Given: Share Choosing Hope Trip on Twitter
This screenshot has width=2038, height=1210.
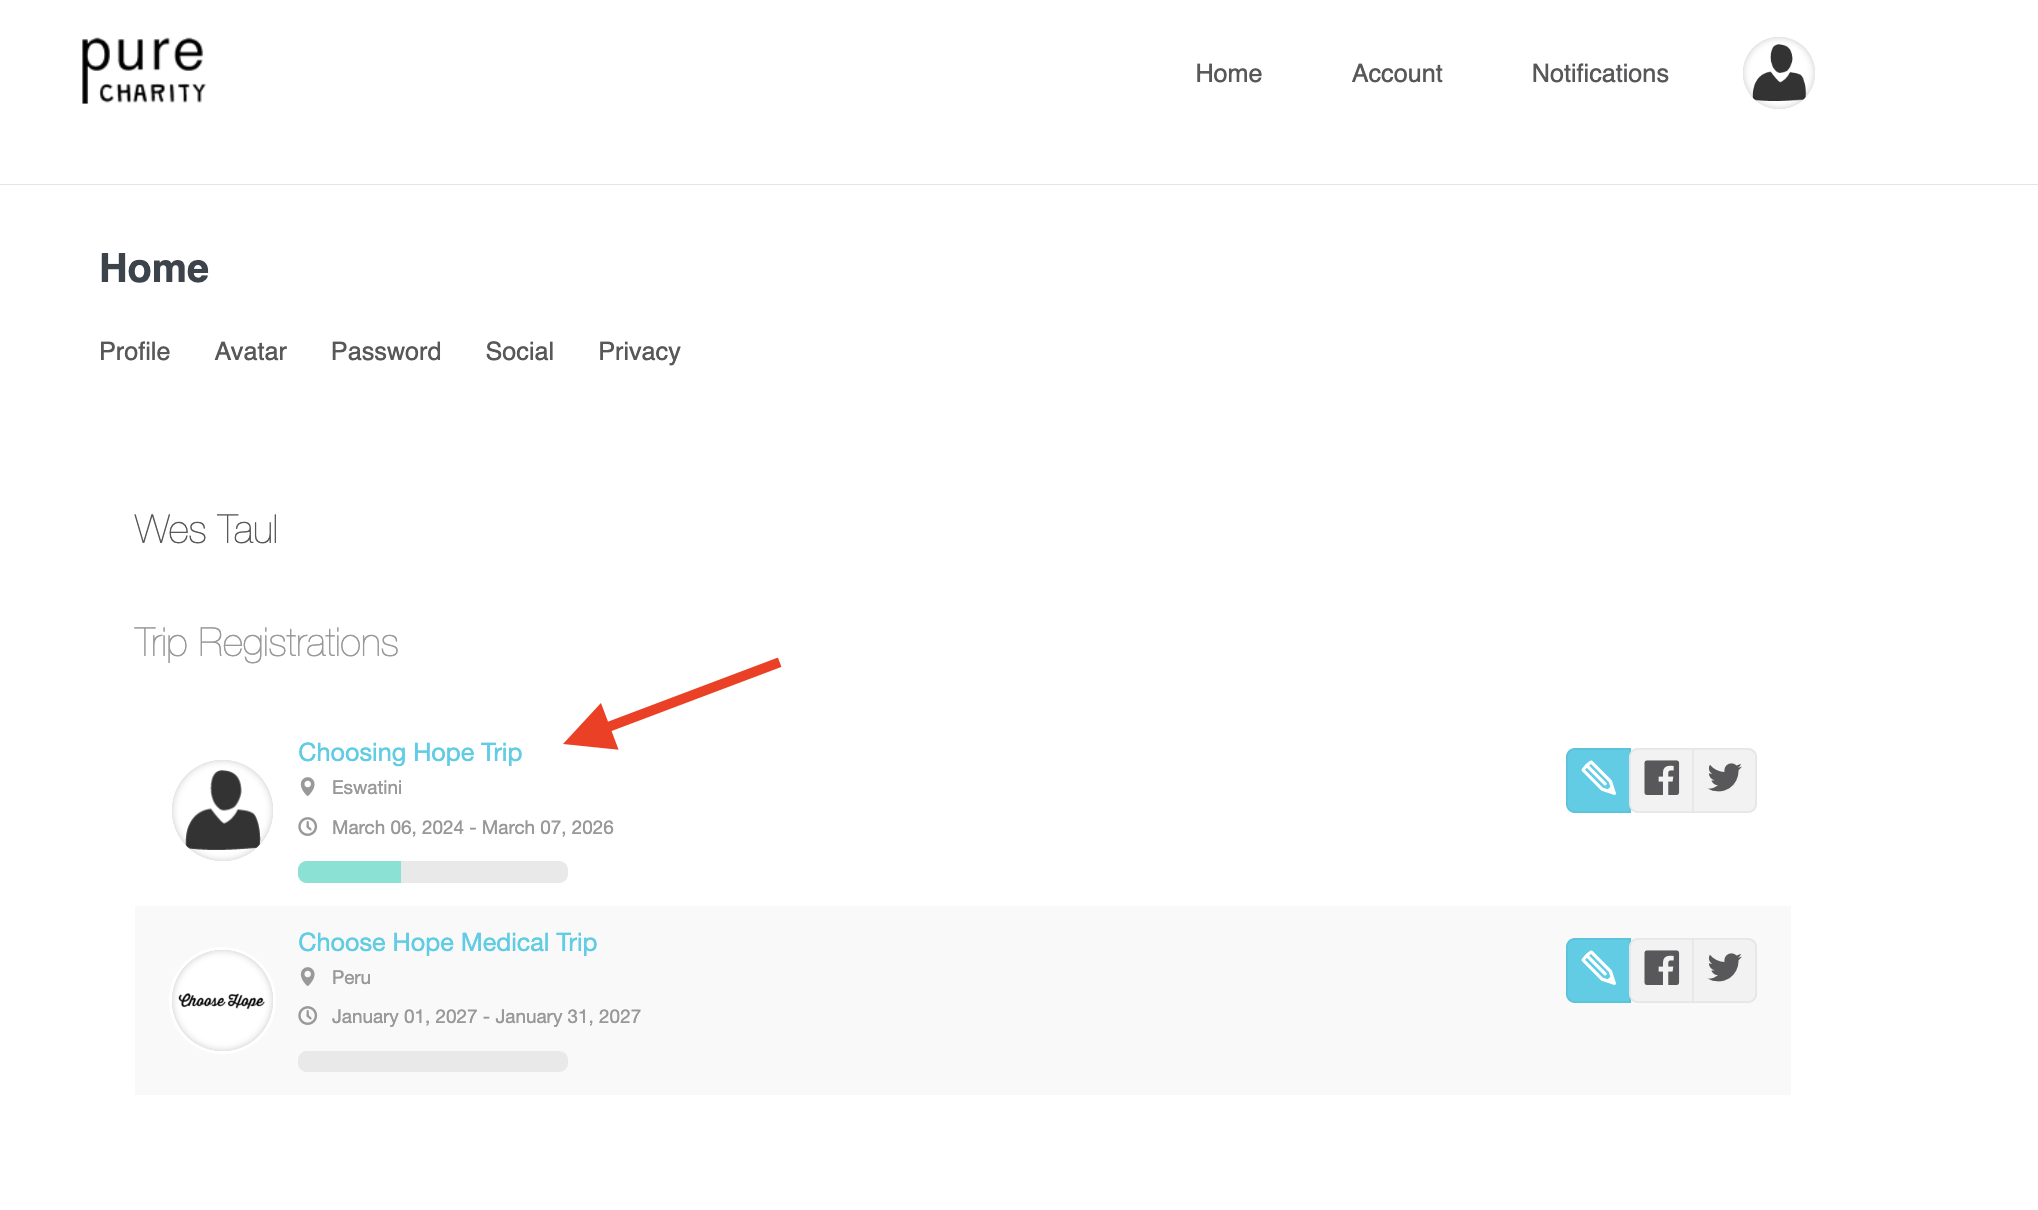Looking at the screenshot, I should tap(1724, 780).
